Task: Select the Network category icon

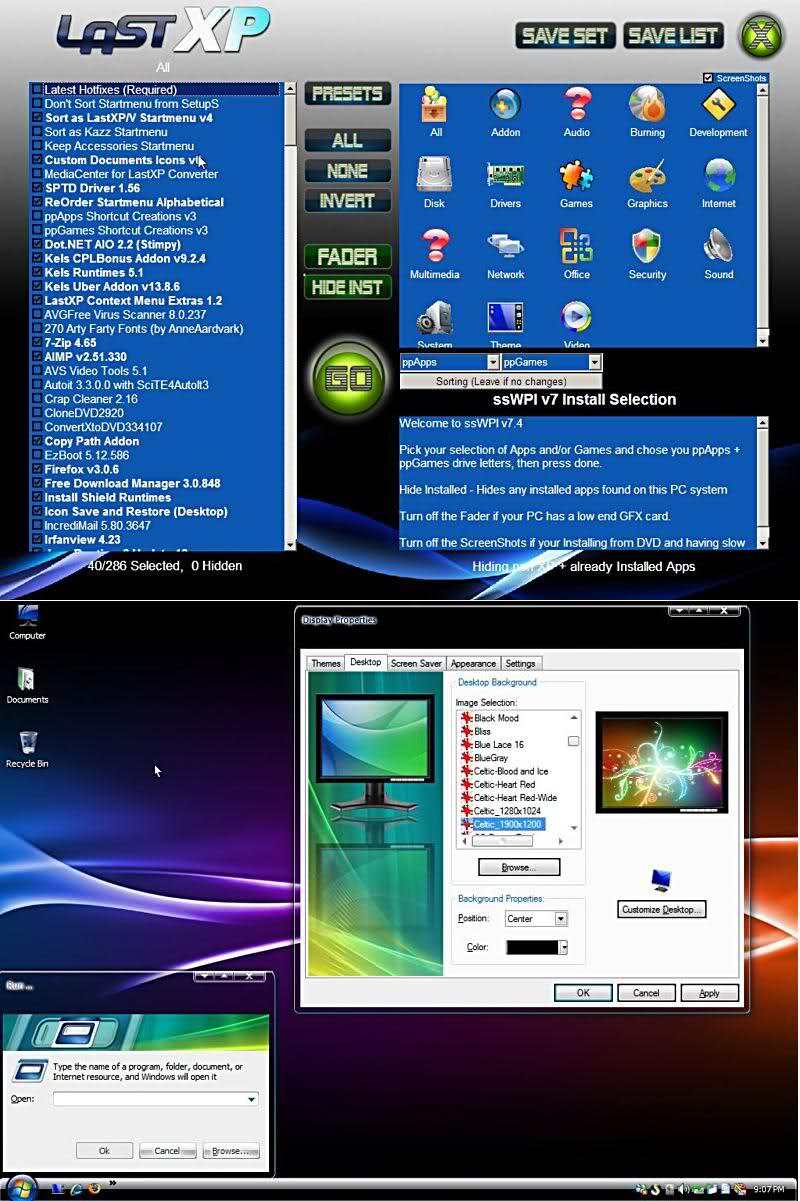Action: point(505,246)
